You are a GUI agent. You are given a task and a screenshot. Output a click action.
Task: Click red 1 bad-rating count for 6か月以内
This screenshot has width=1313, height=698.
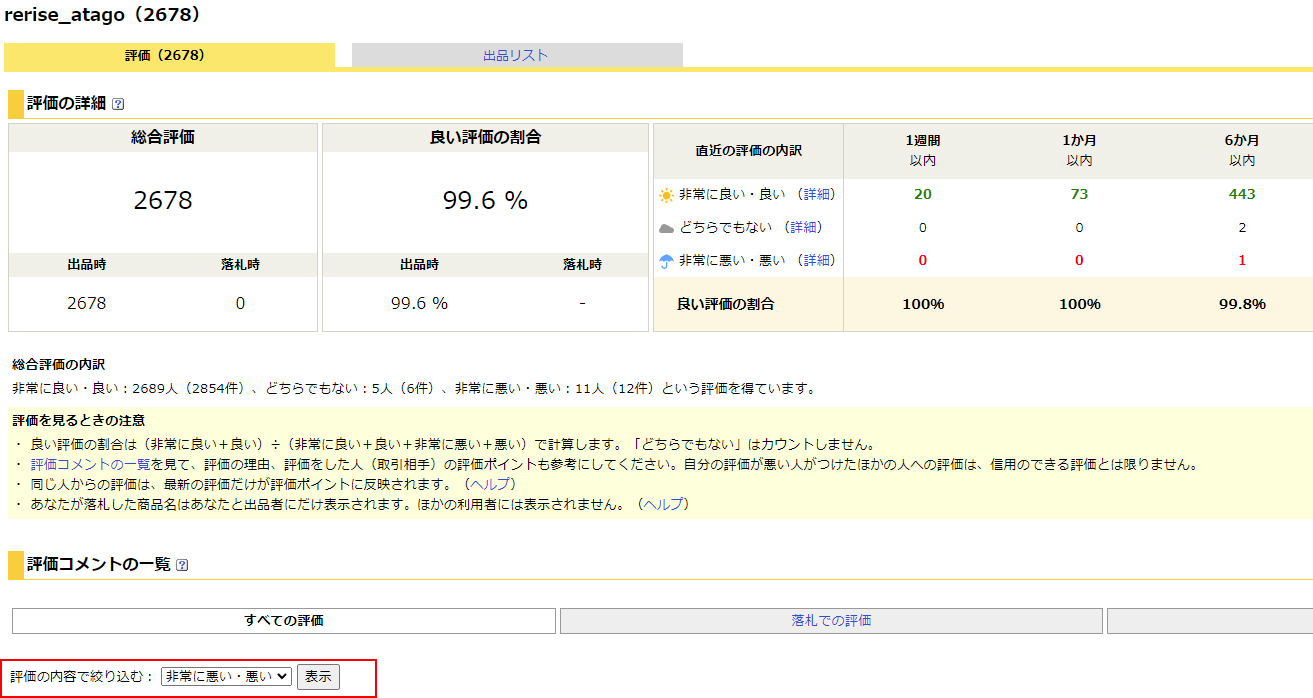pyautogui.click(x=1242, y=260)
